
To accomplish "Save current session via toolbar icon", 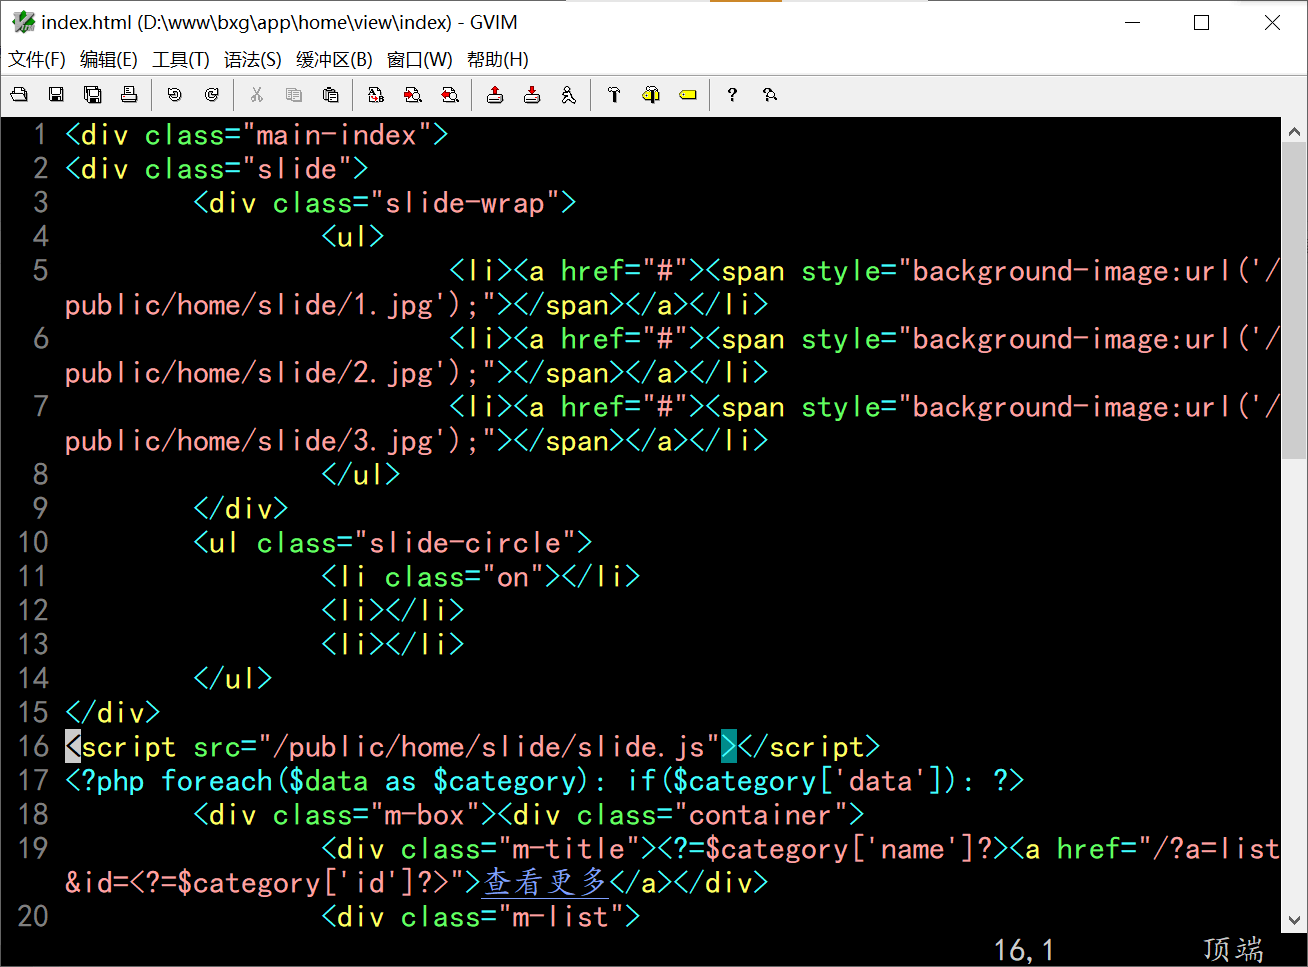I will (532, 95).
